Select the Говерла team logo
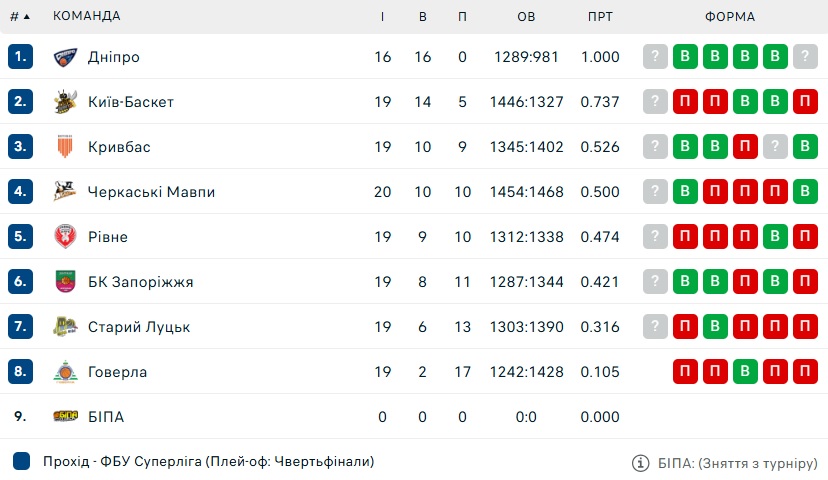Image resolution: width=828 pixels, height=480 pixels. 65,372
